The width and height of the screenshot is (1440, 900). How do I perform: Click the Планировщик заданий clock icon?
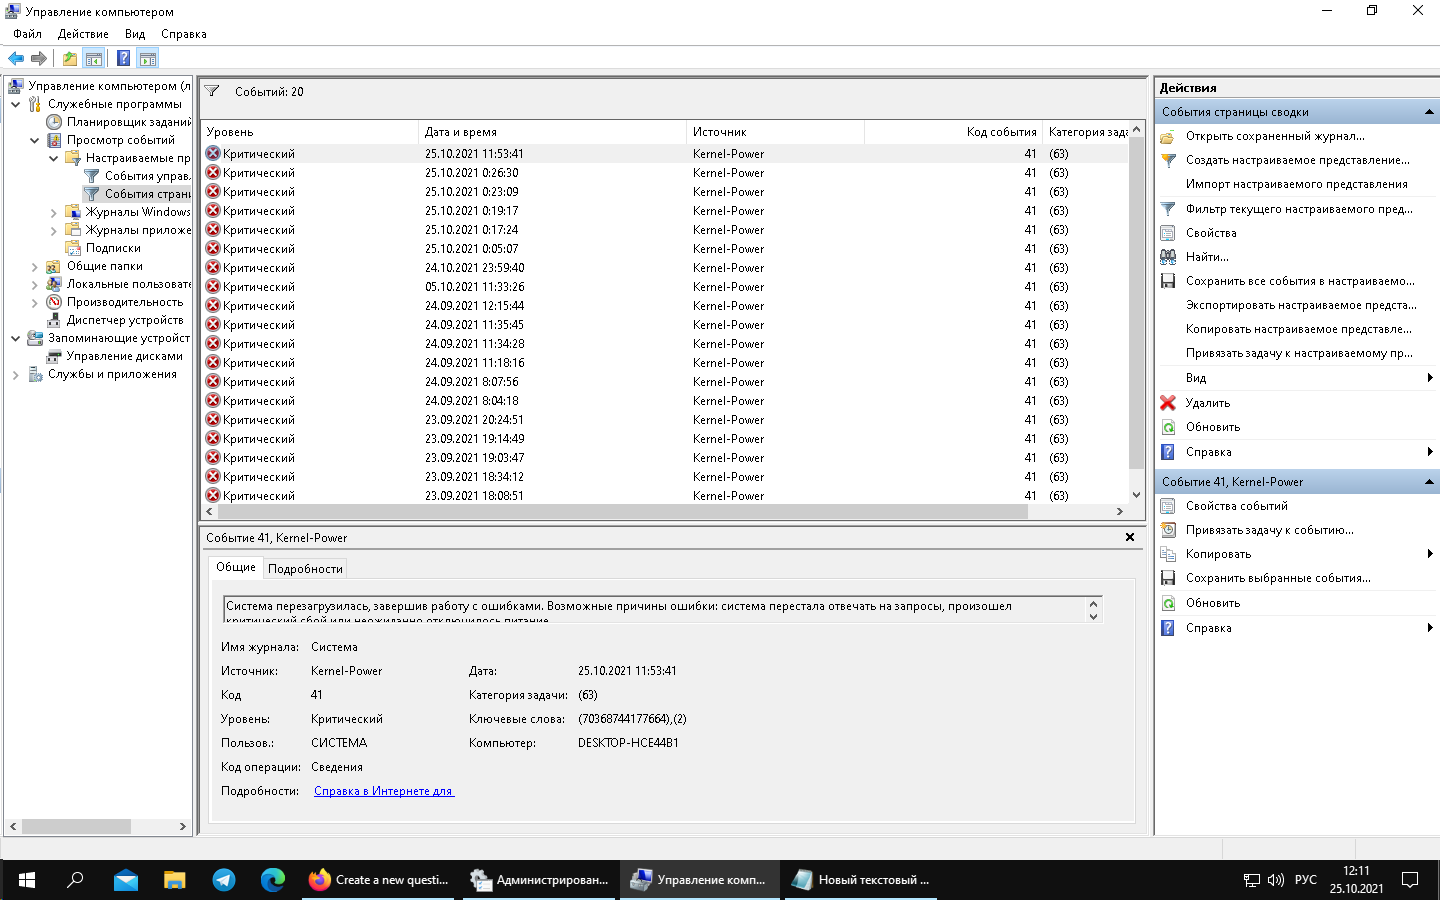(54, 122)
